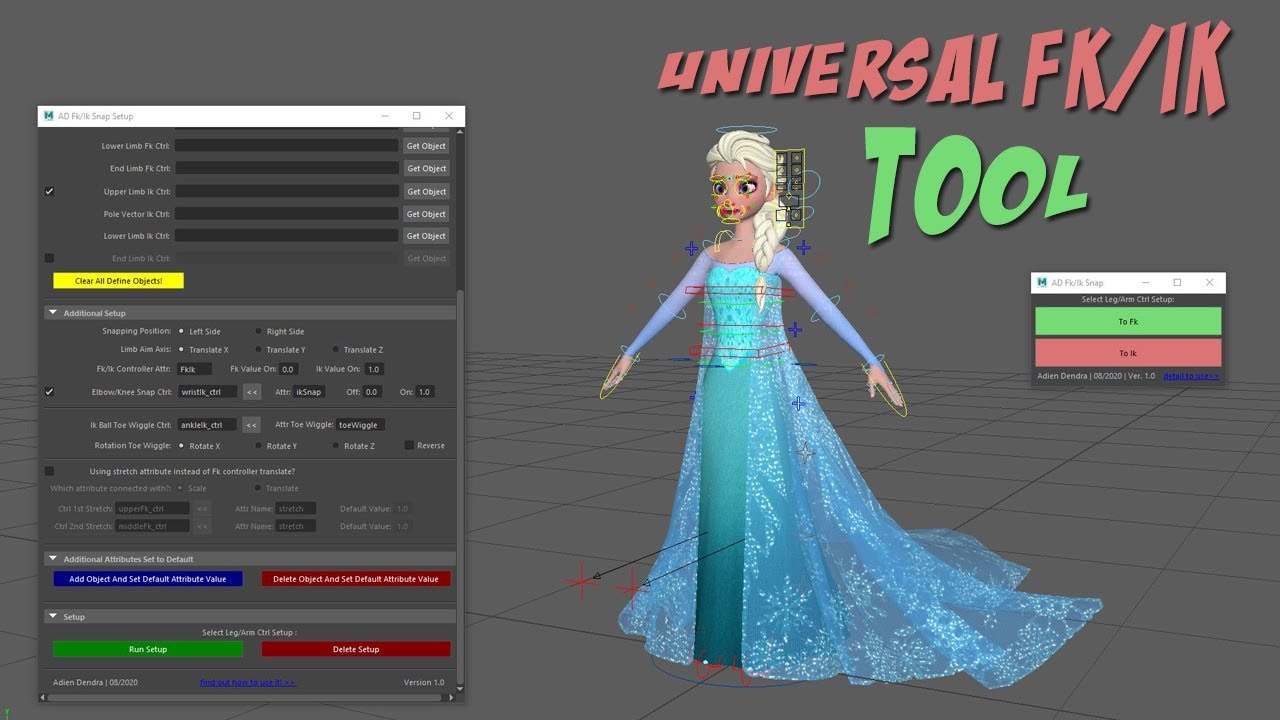Image resolution: width=1280 pixels, height=720 pixels.
Task: Click the Maya icon in the AD Fk/Ik Snap title bar
Action: pyautogui.click(x=1041, y=283)
